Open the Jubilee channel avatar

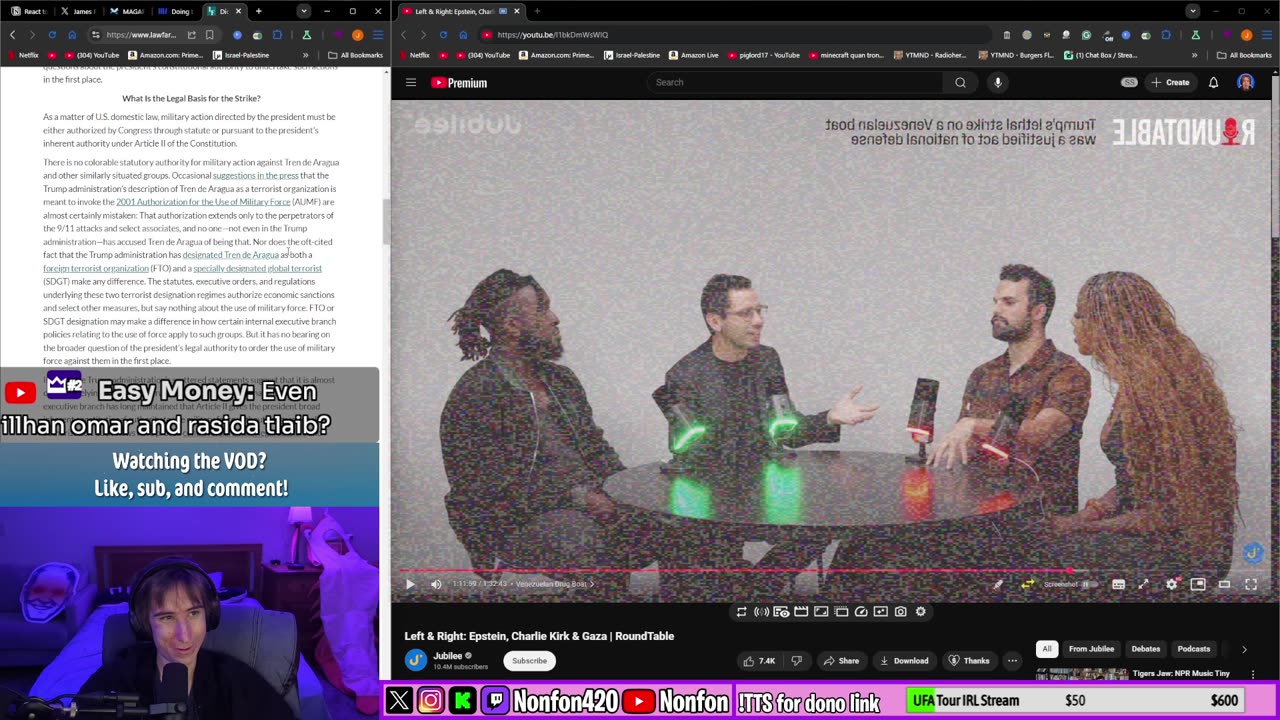(x=415, y=660)
